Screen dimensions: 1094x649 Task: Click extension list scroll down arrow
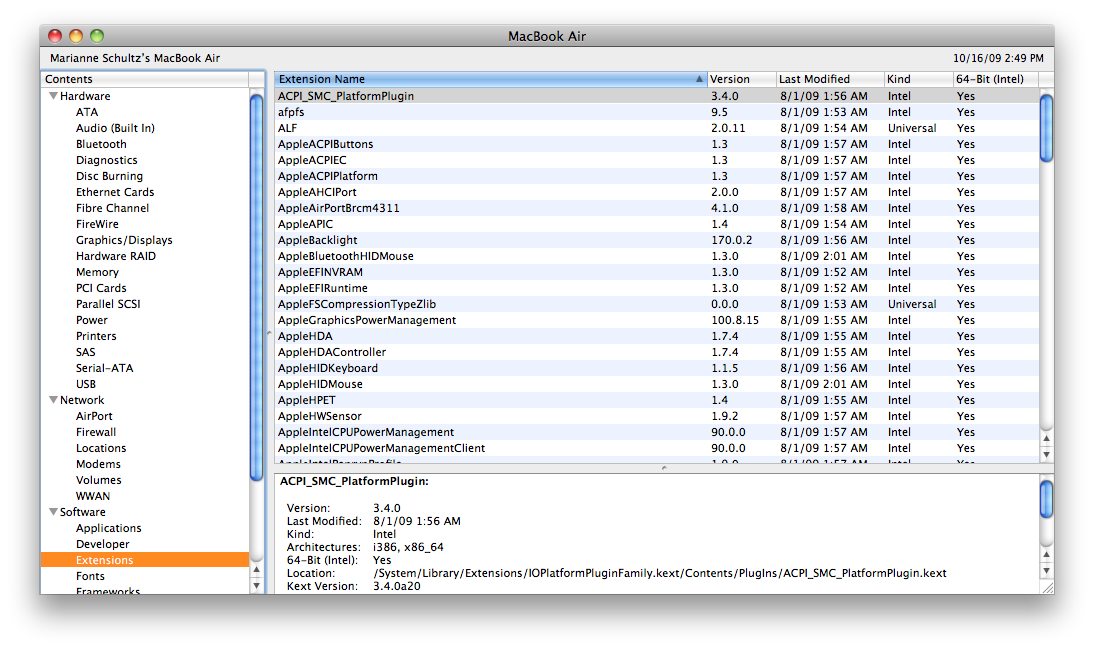point(1047,454)
